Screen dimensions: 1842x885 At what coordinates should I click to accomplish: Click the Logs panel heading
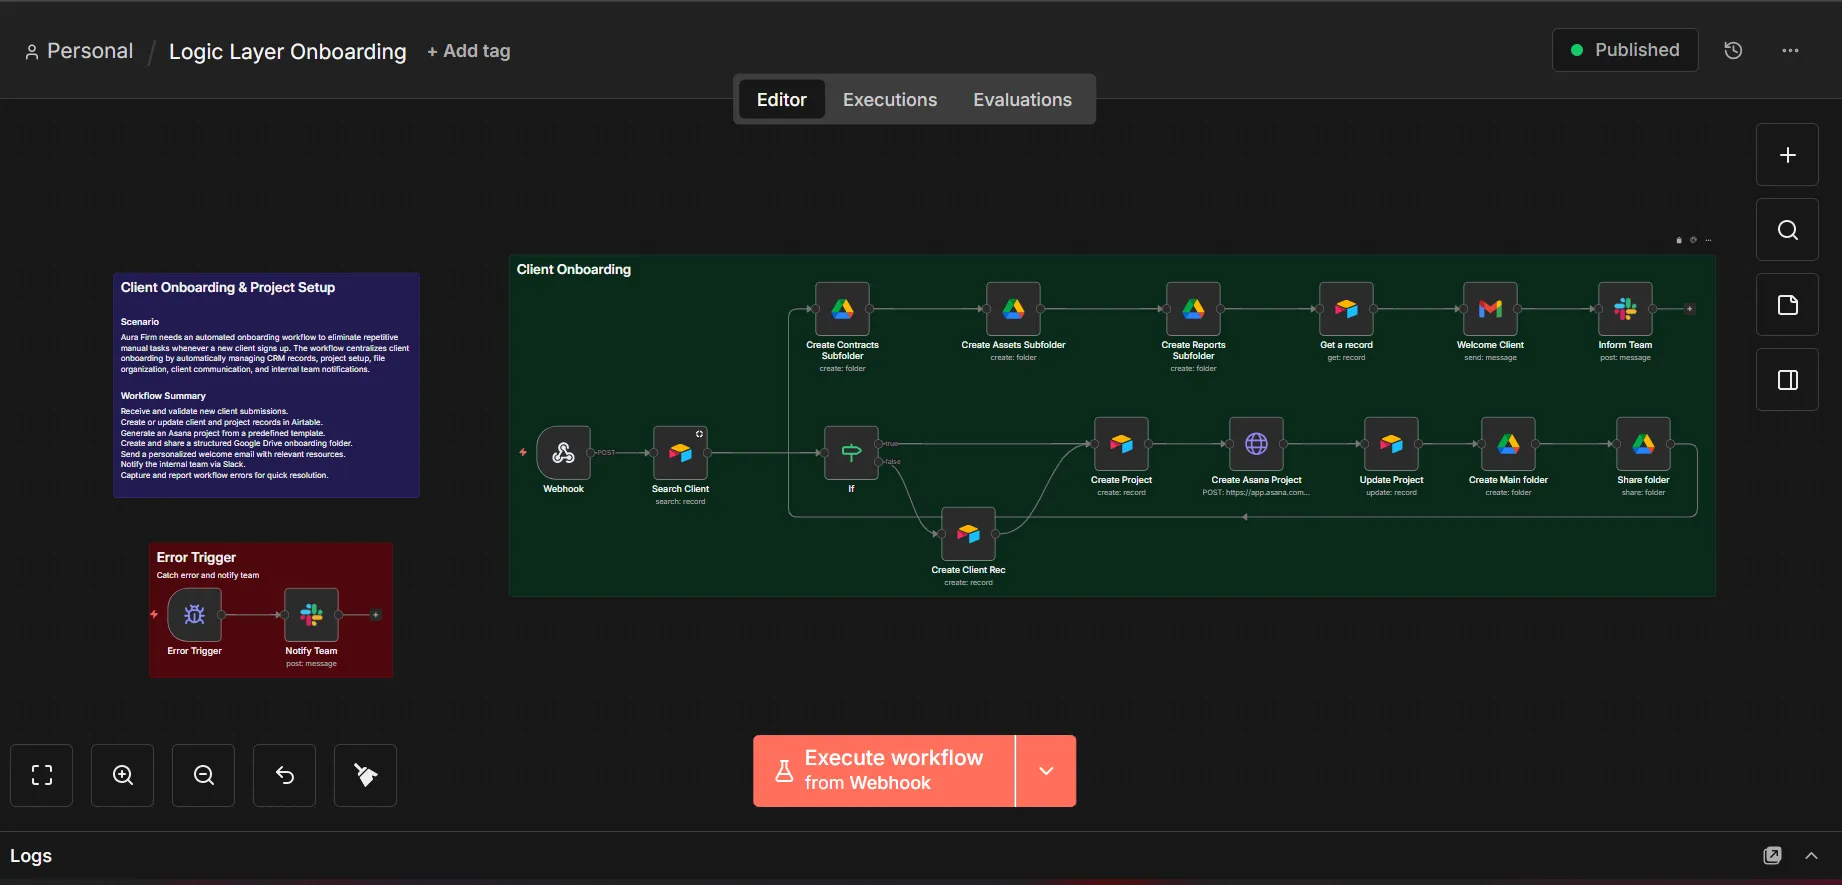tap(31, 856)
